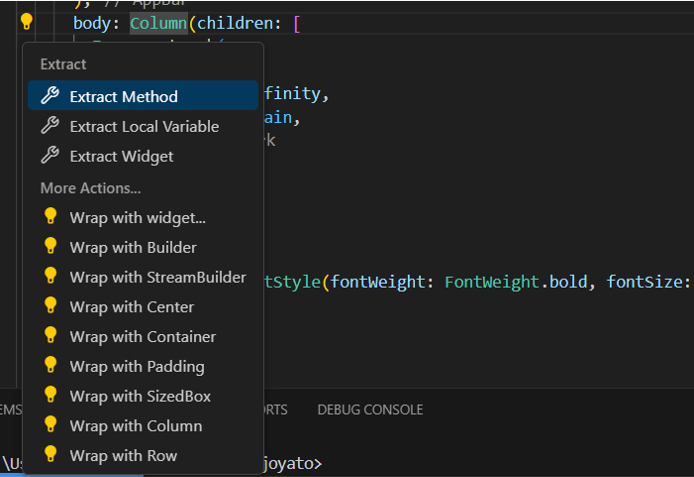The width and height of the screenshot is (694, 477).
Task: Open the partially hidden PORTS panel tab
Action: tap(275, 410)
